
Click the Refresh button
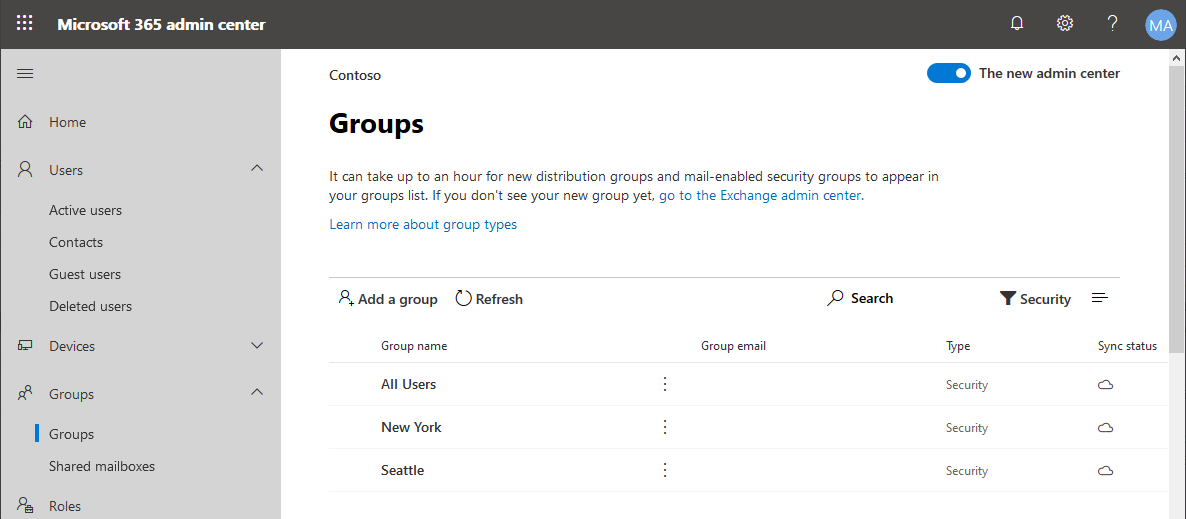(x=489, y=299)
